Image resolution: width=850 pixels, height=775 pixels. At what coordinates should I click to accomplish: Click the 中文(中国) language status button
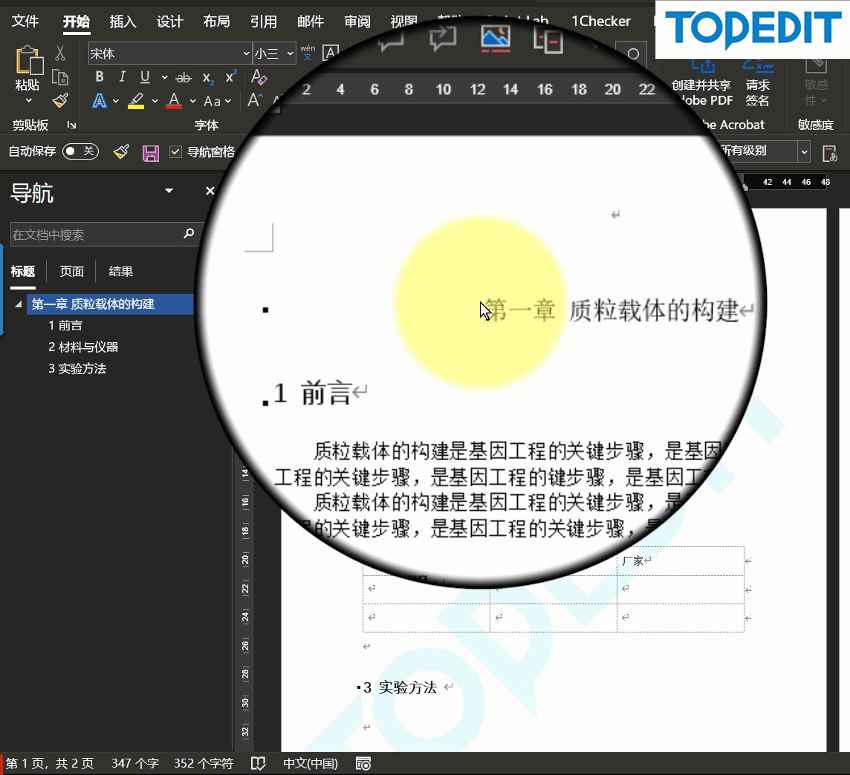pos(311,764)
